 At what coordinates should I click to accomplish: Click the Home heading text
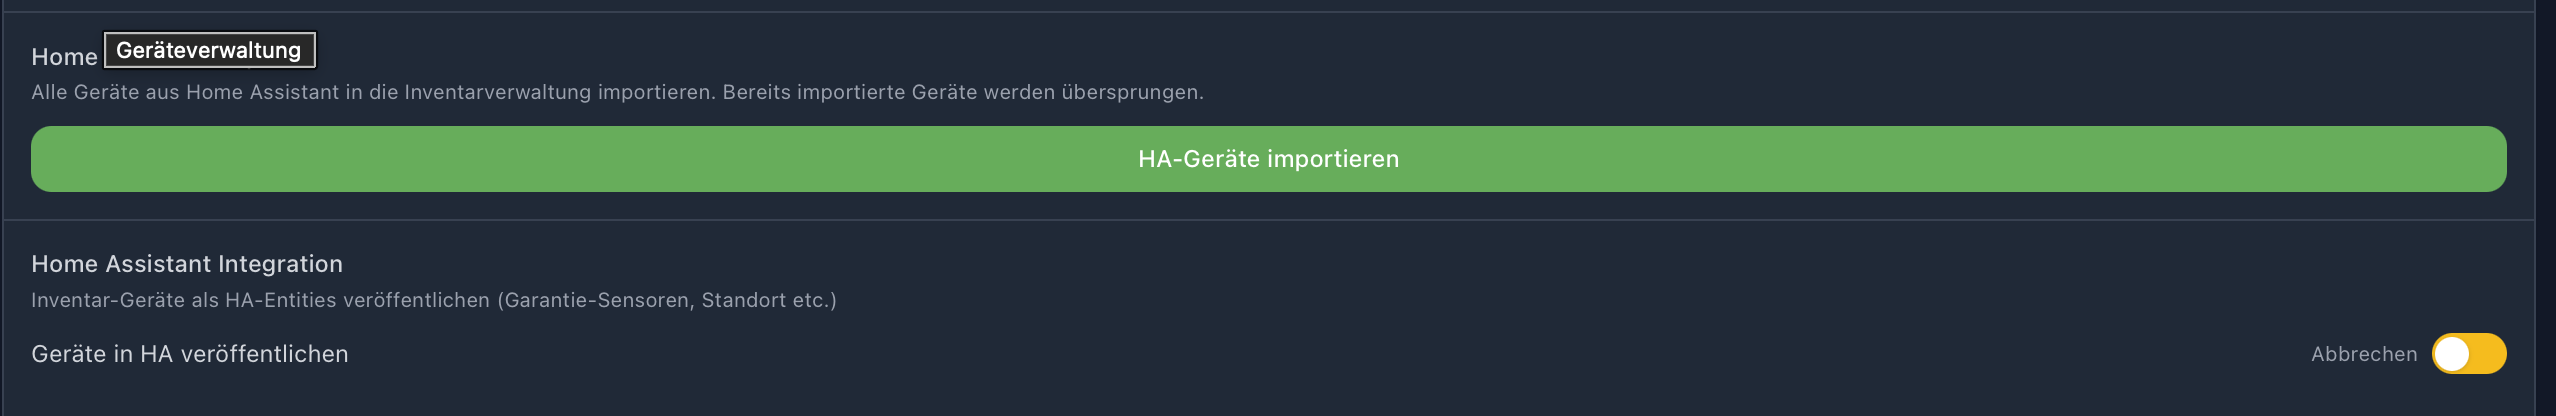pyautogui.click(x=64, y=58)
